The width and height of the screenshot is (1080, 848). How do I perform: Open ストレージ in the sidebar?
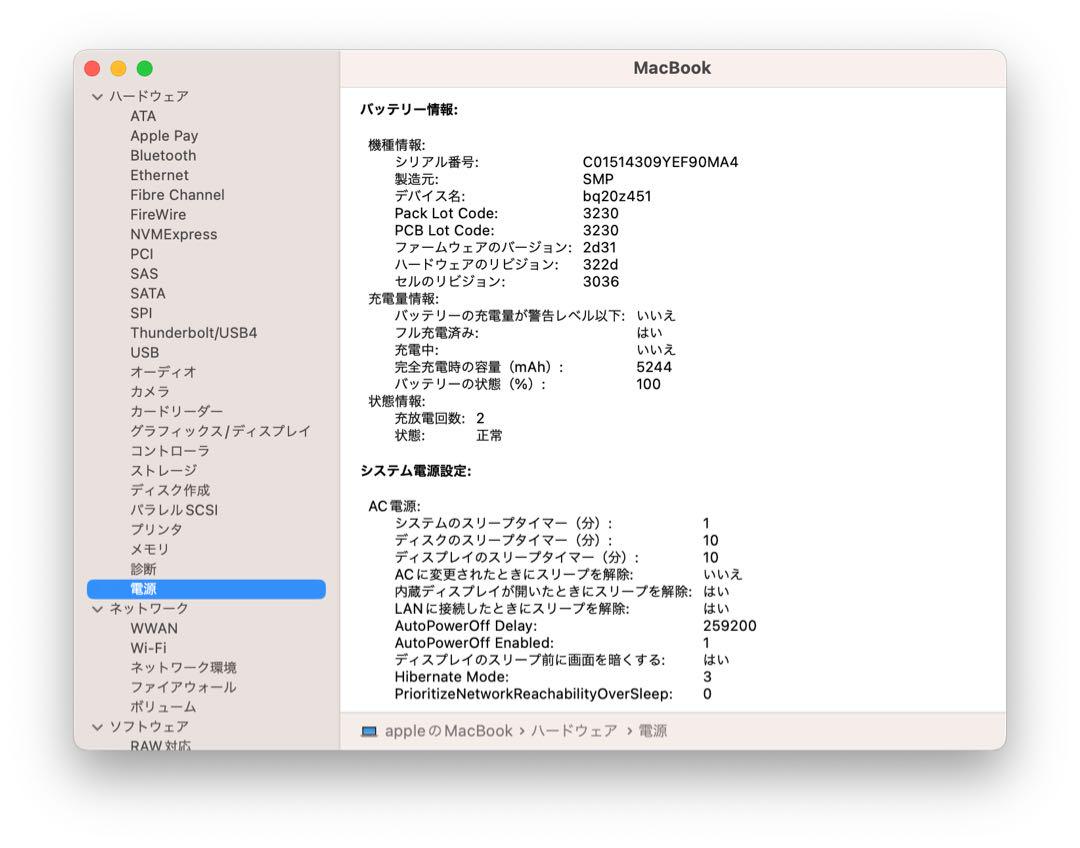(163, 470)
